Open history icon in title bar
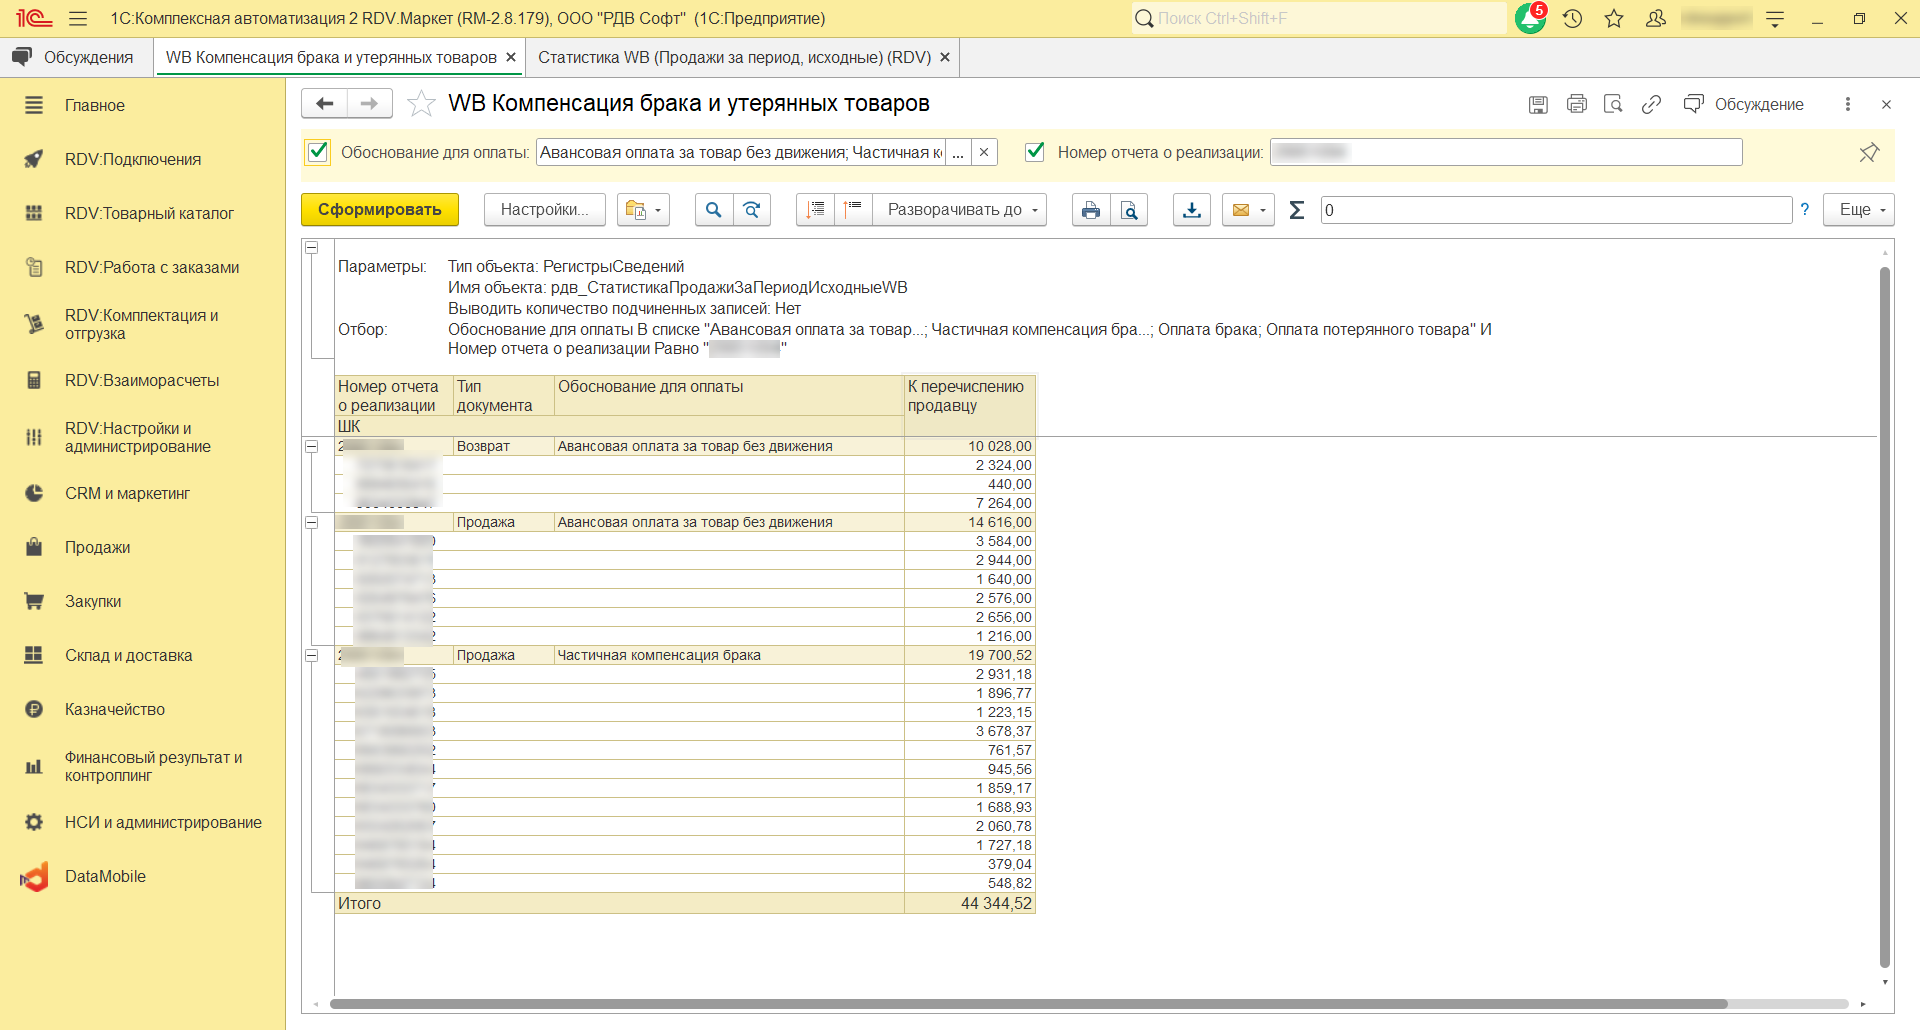 [x=1573, y=18]
